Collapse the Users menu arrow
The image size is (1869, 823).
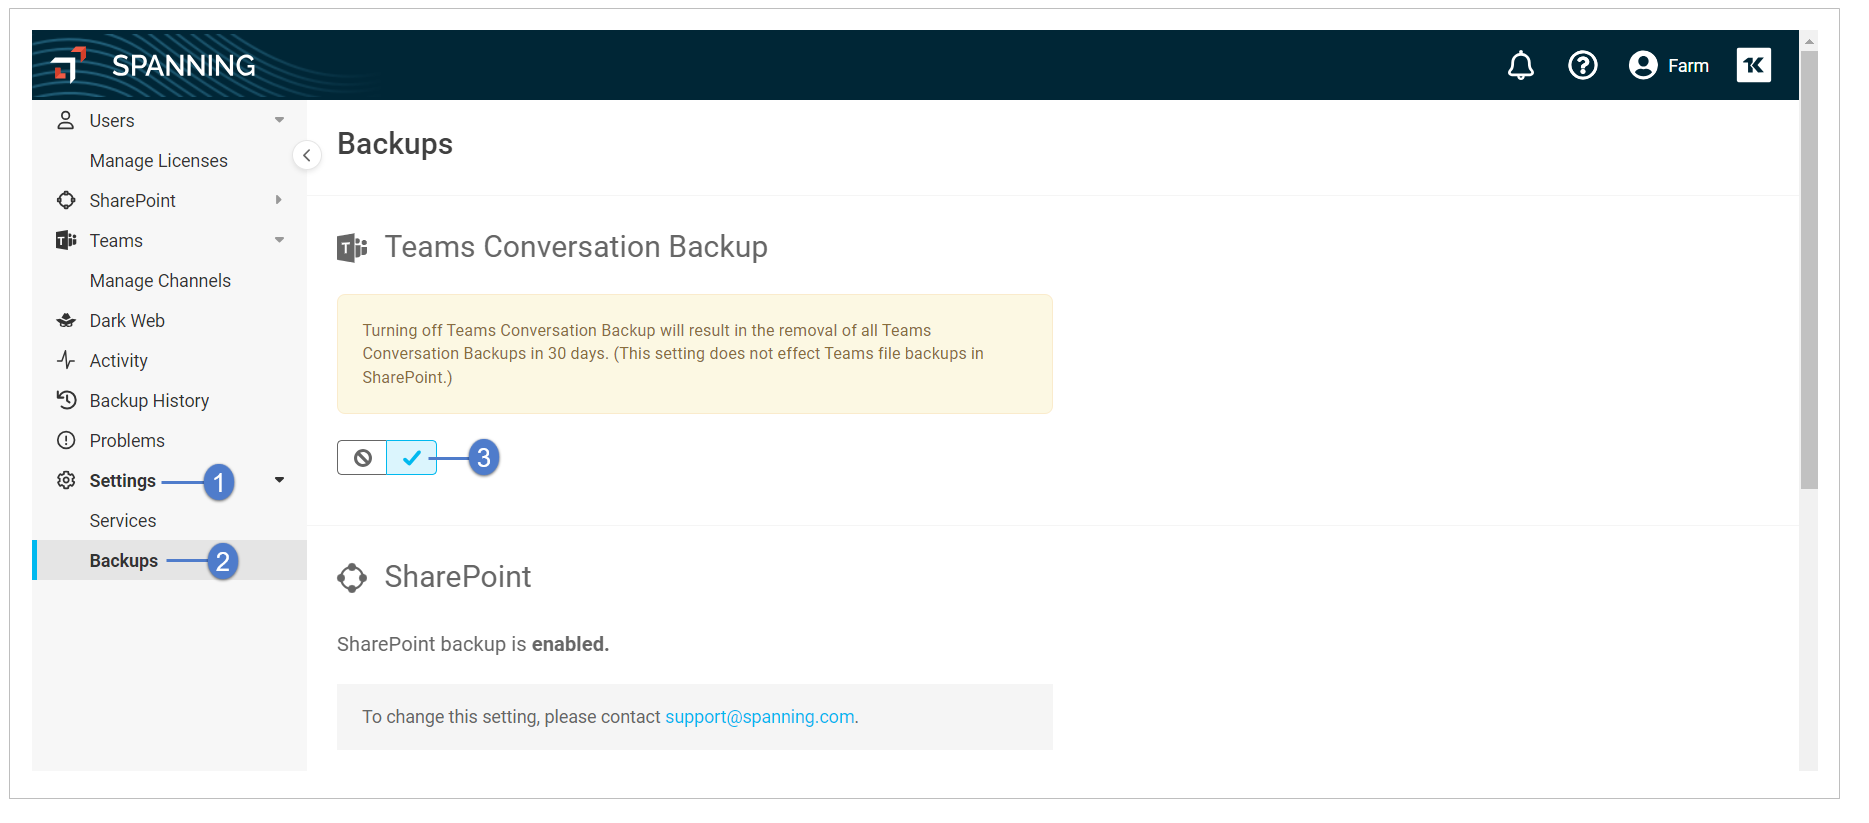[x=279, y=120]
